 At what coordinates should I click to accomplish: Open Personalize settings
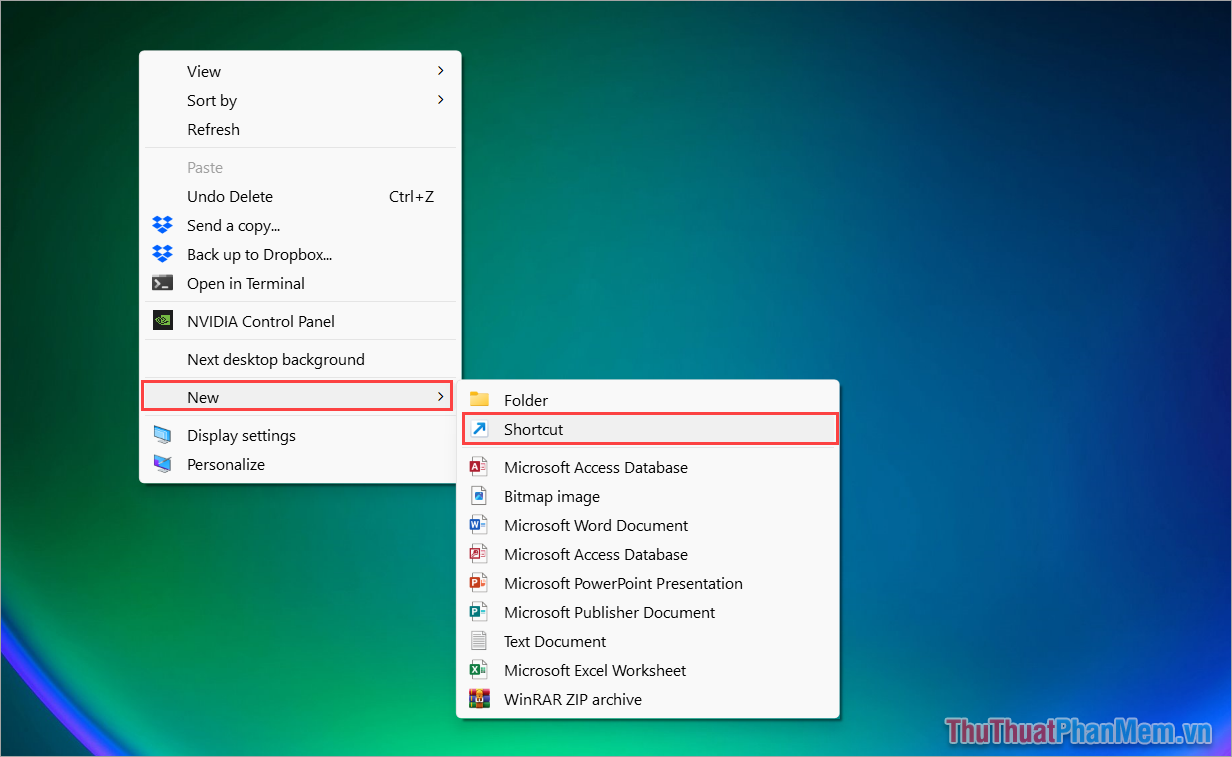click(x=226, y=464)
